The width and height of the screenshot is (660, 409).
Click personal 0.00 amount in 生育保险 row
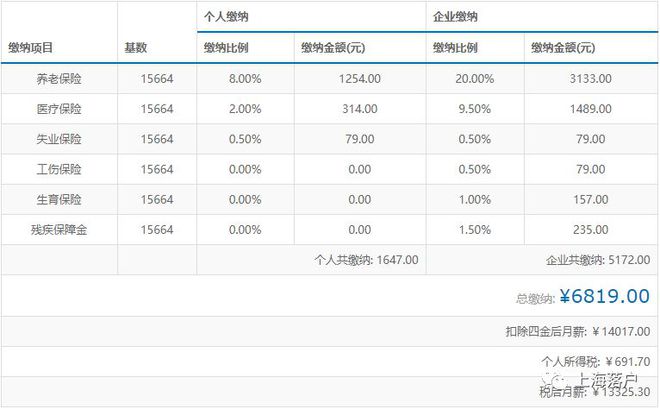[x=360, y=199]
